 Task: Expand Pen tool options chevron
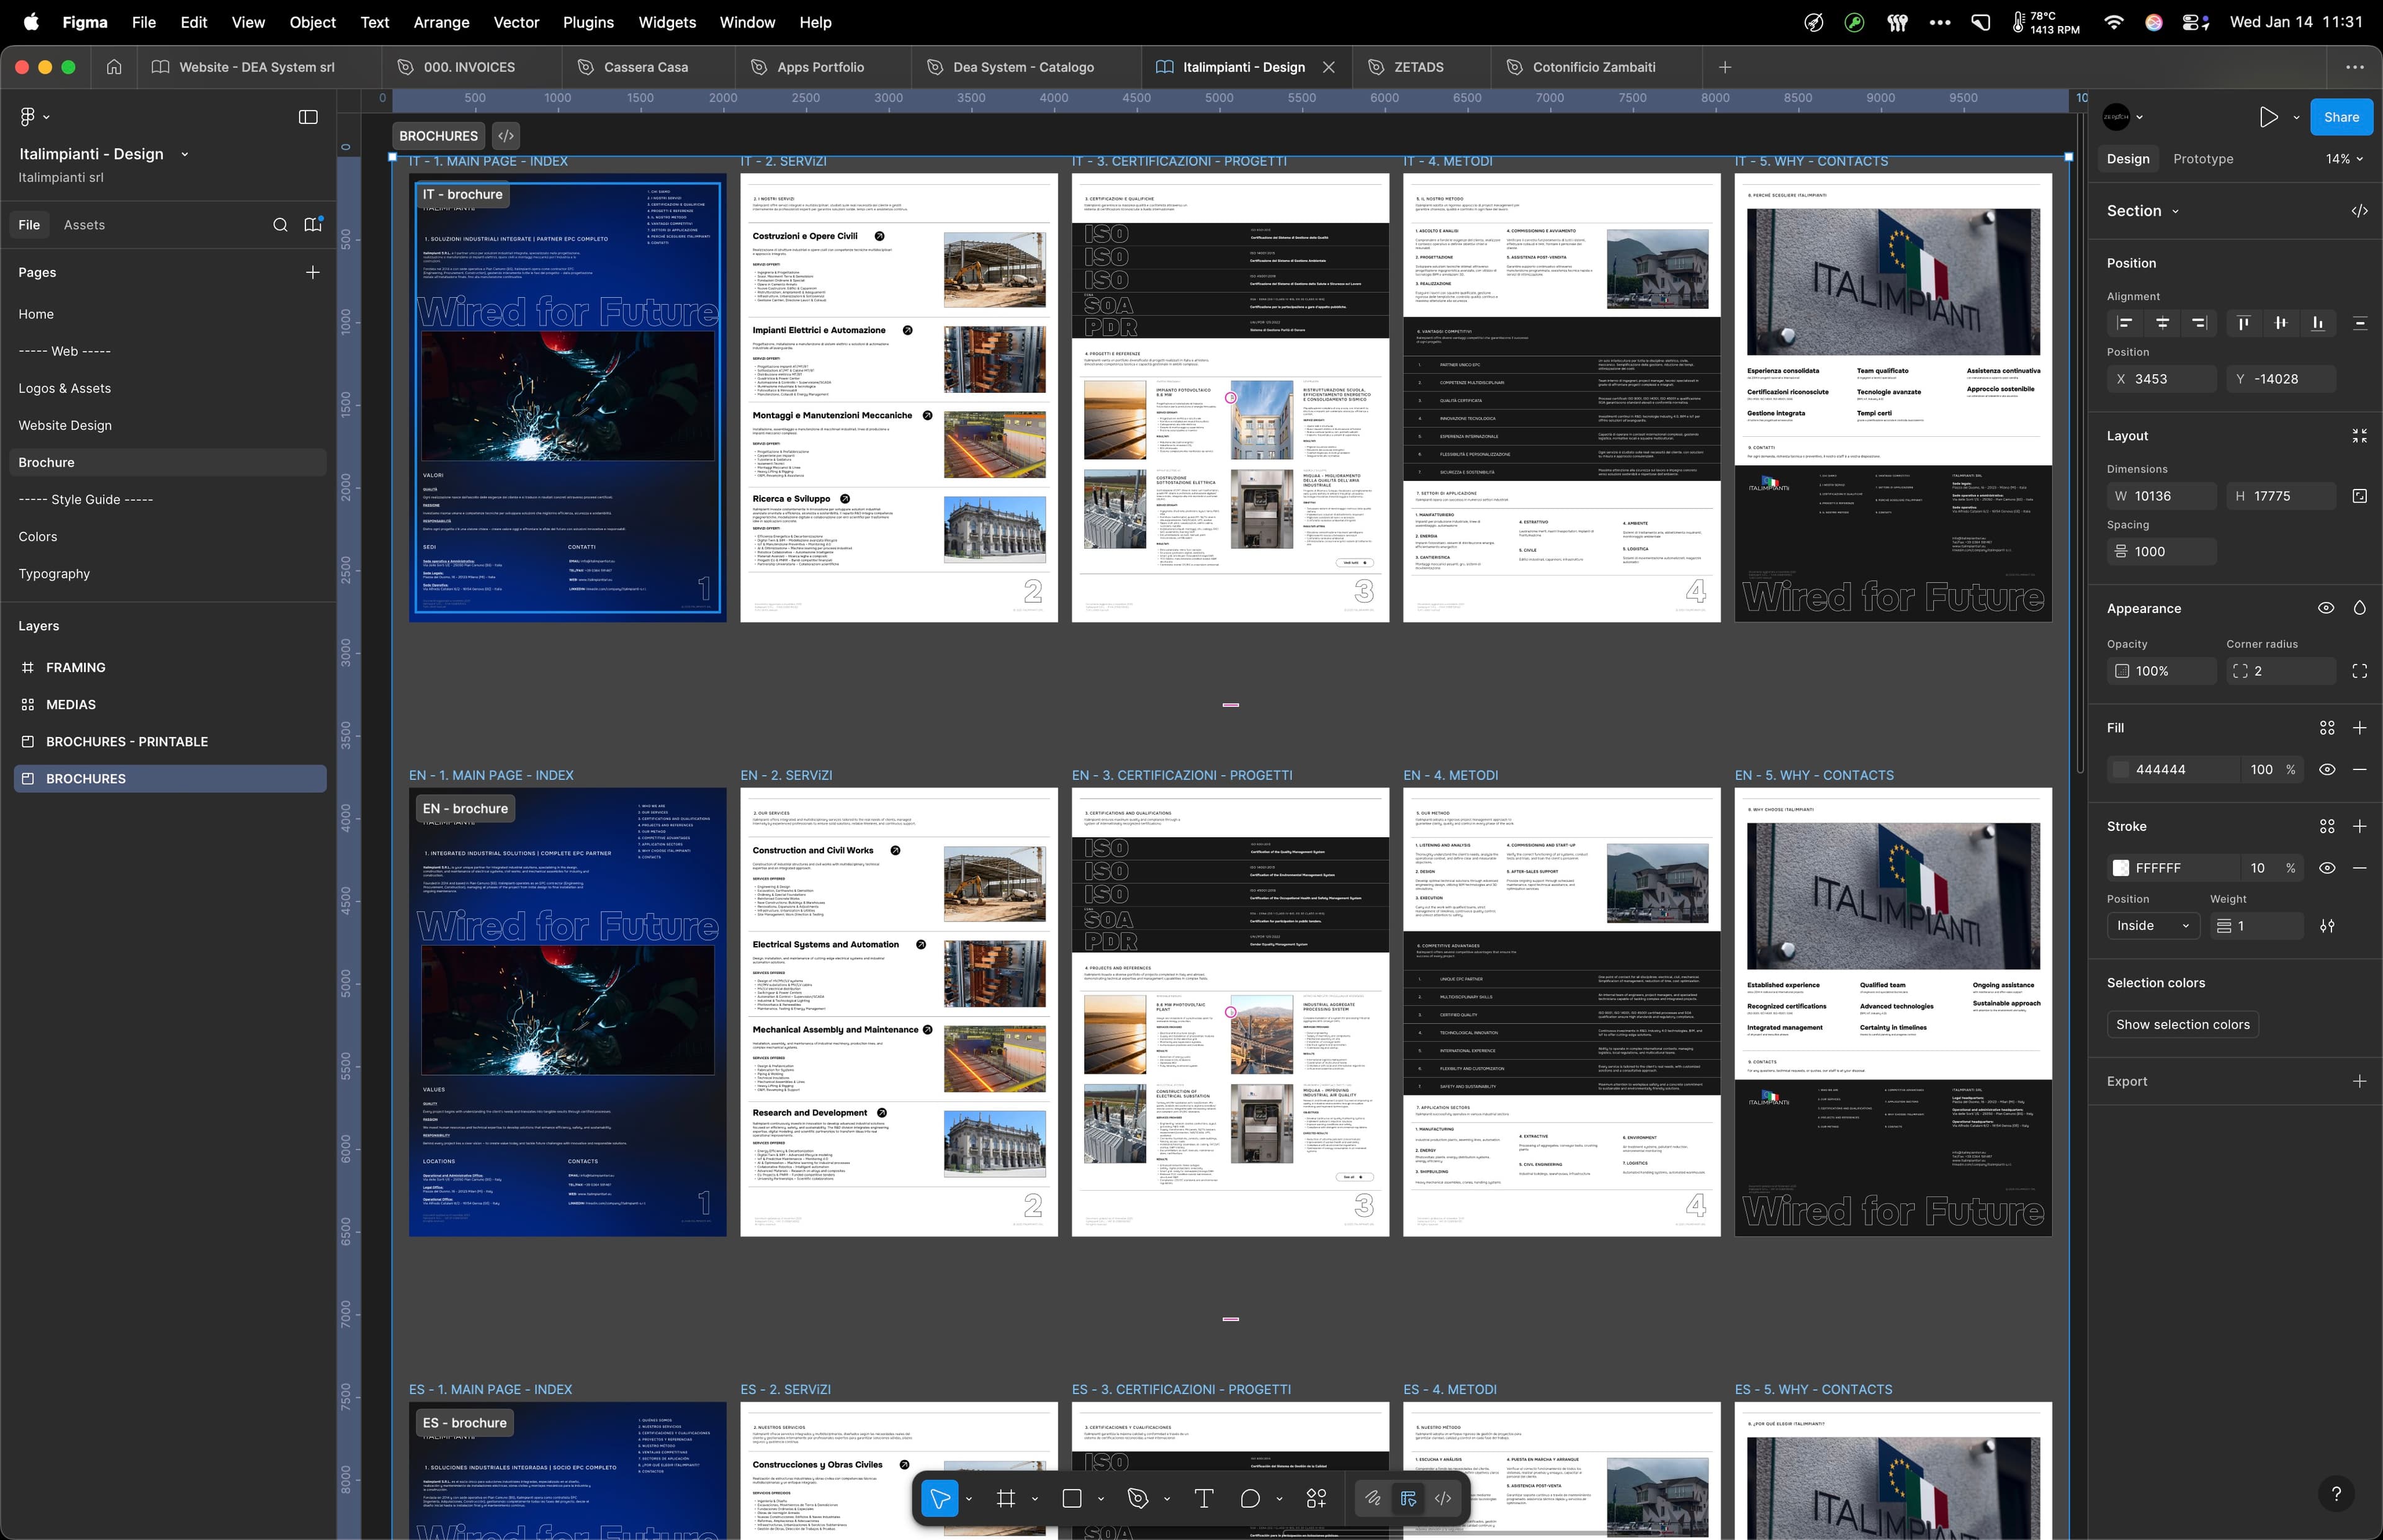[1167, 1498]
